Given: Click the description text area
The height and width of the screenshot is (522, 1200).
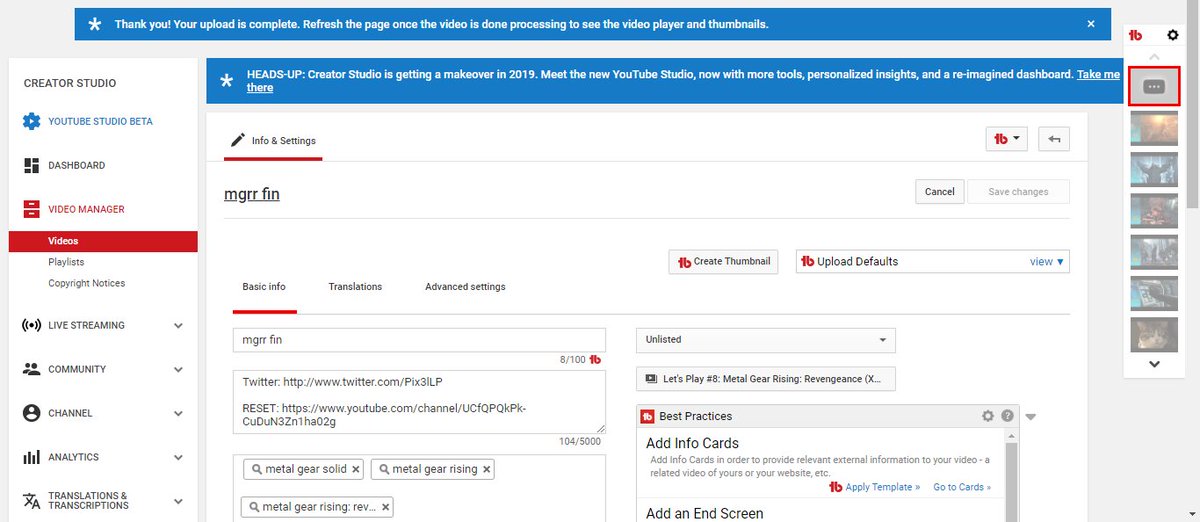Looking at the screenshot, I should pos(419,402).
